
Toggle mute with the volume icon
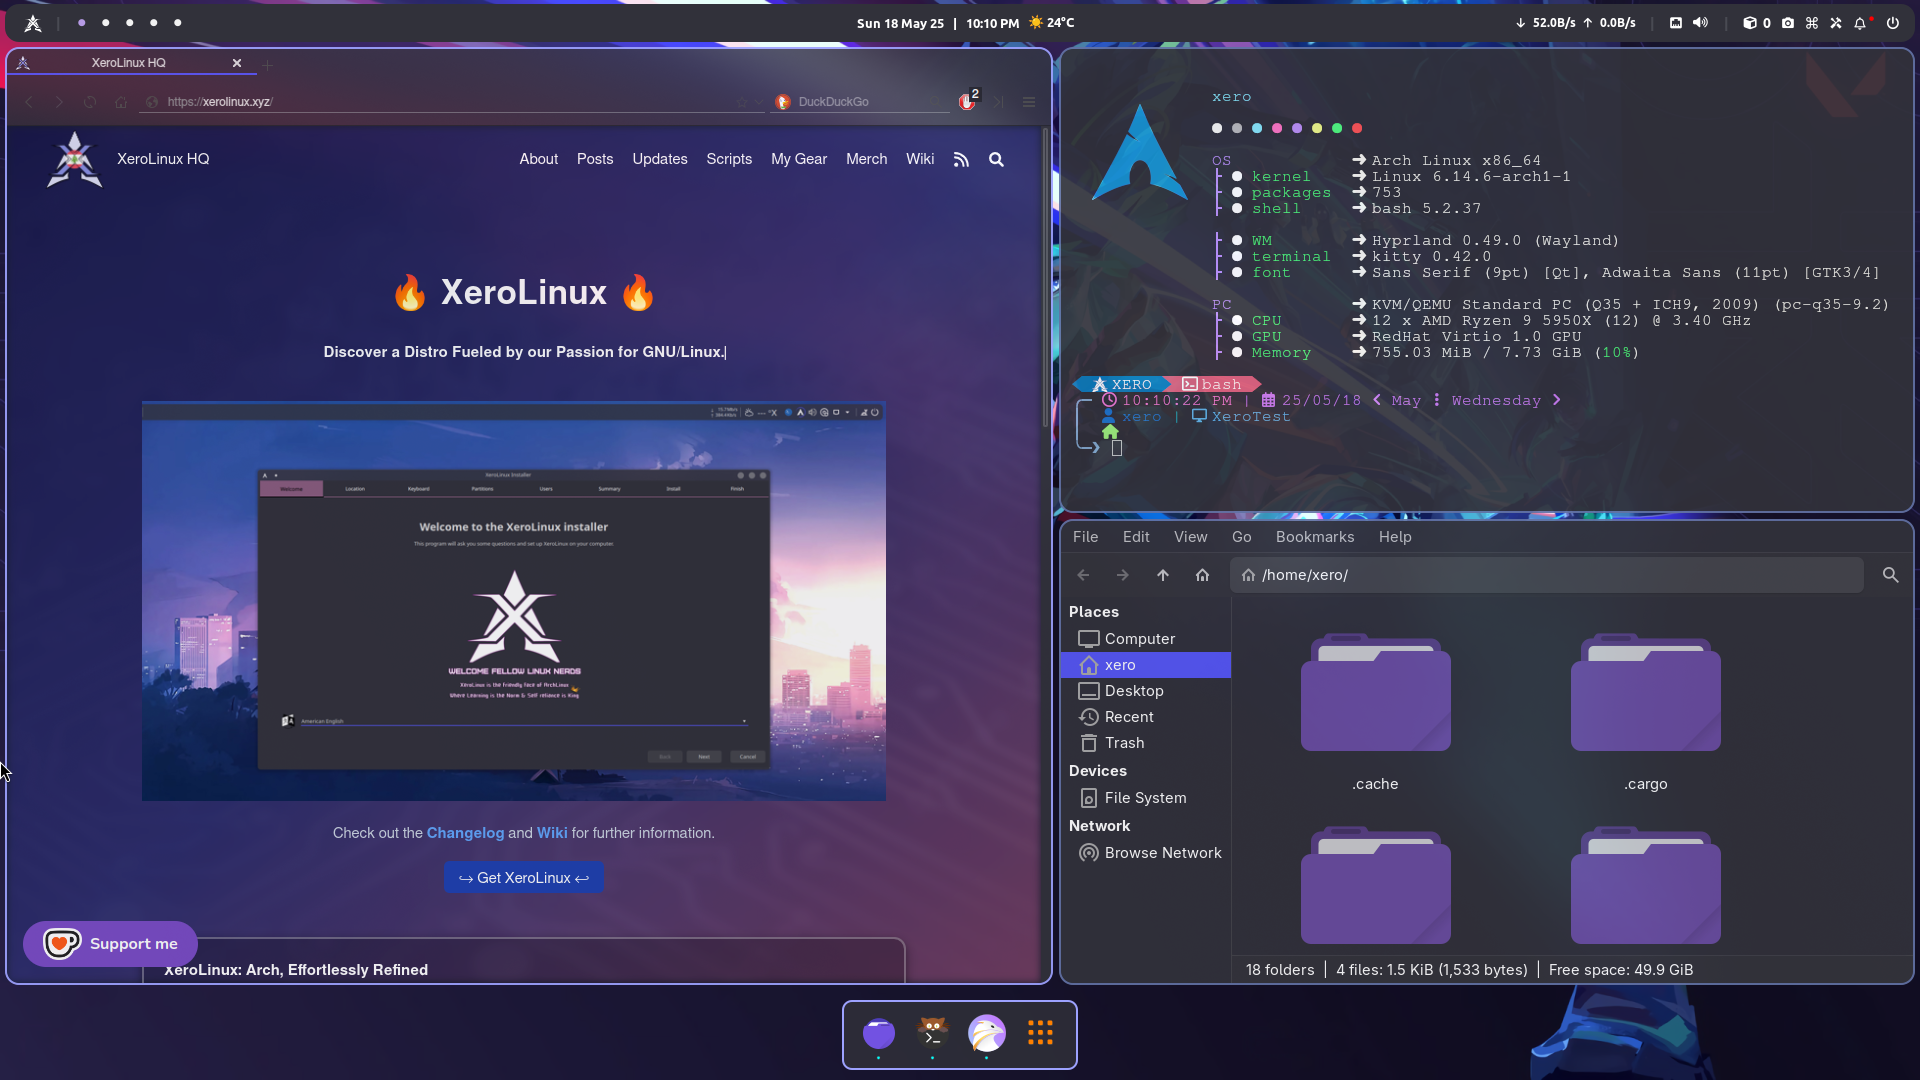1700,23
